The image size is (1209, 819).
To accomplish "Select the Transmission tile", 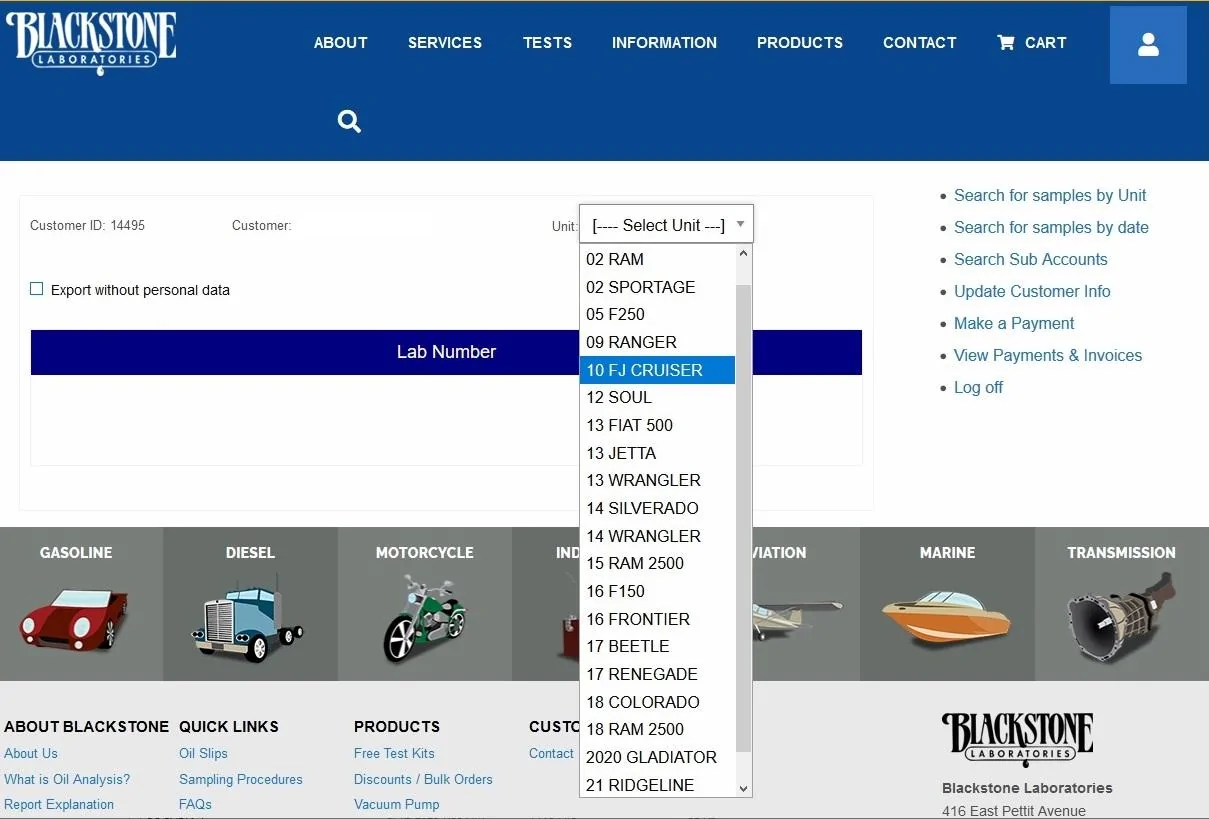I will [1122, 604].
